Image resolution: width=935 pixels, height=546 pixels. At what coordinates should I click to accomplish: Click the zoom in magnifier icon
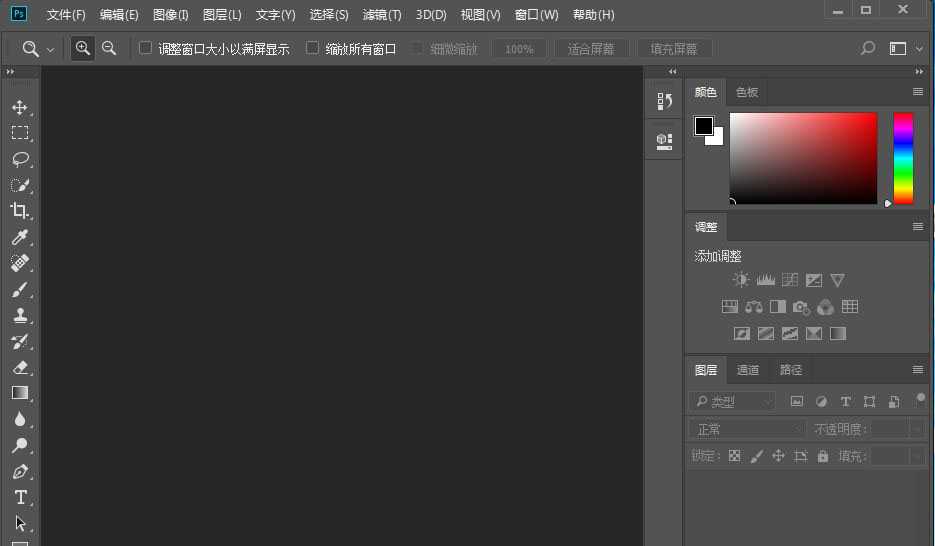(x=83, y=48)
